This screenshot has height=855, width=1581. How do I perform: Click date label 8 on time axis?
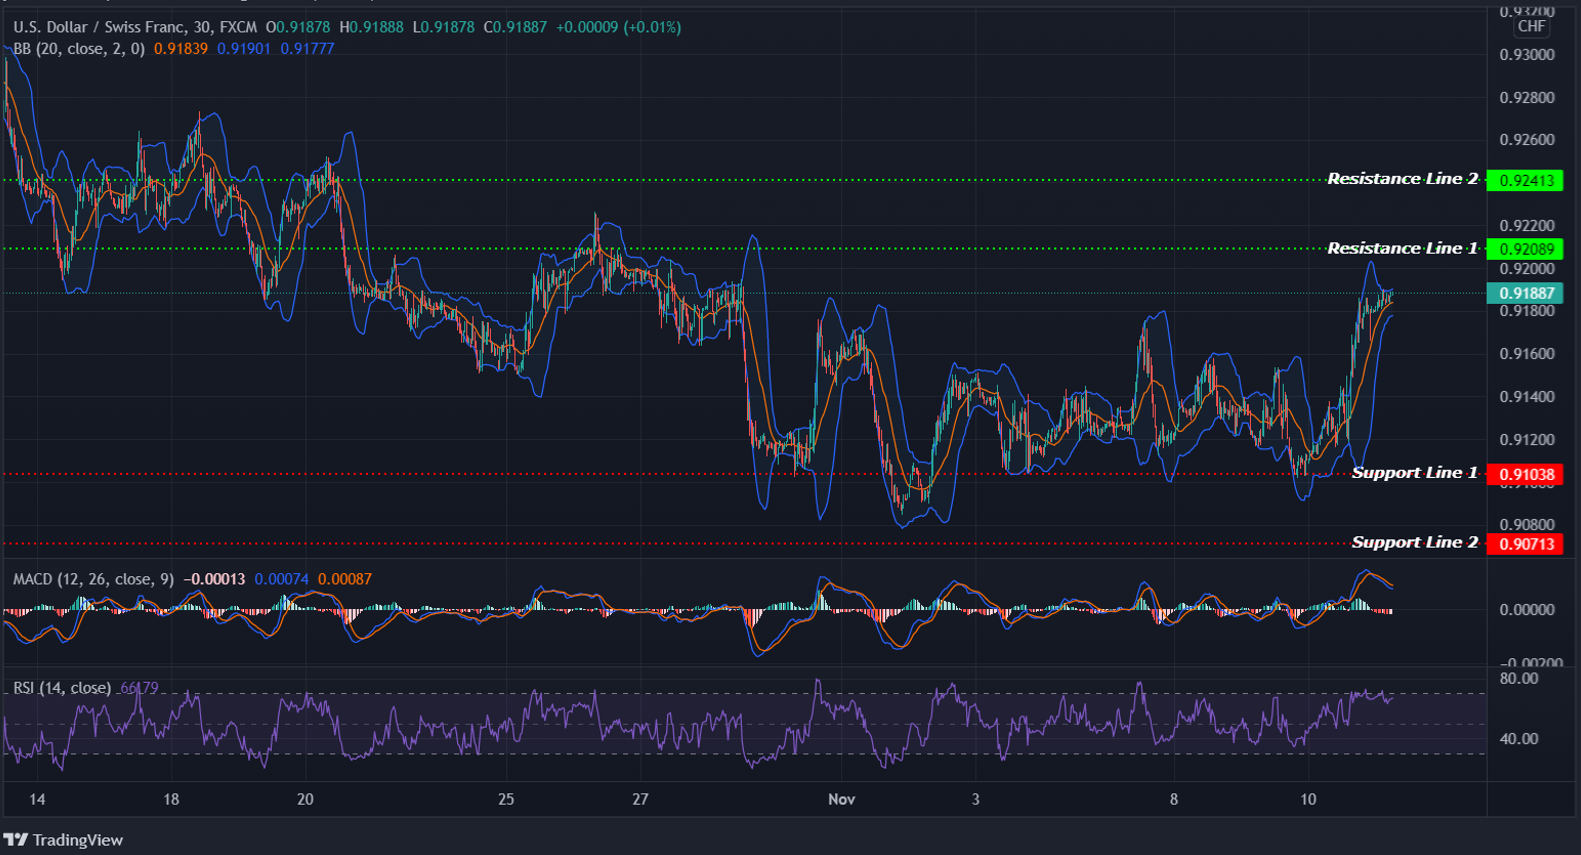1174,799
